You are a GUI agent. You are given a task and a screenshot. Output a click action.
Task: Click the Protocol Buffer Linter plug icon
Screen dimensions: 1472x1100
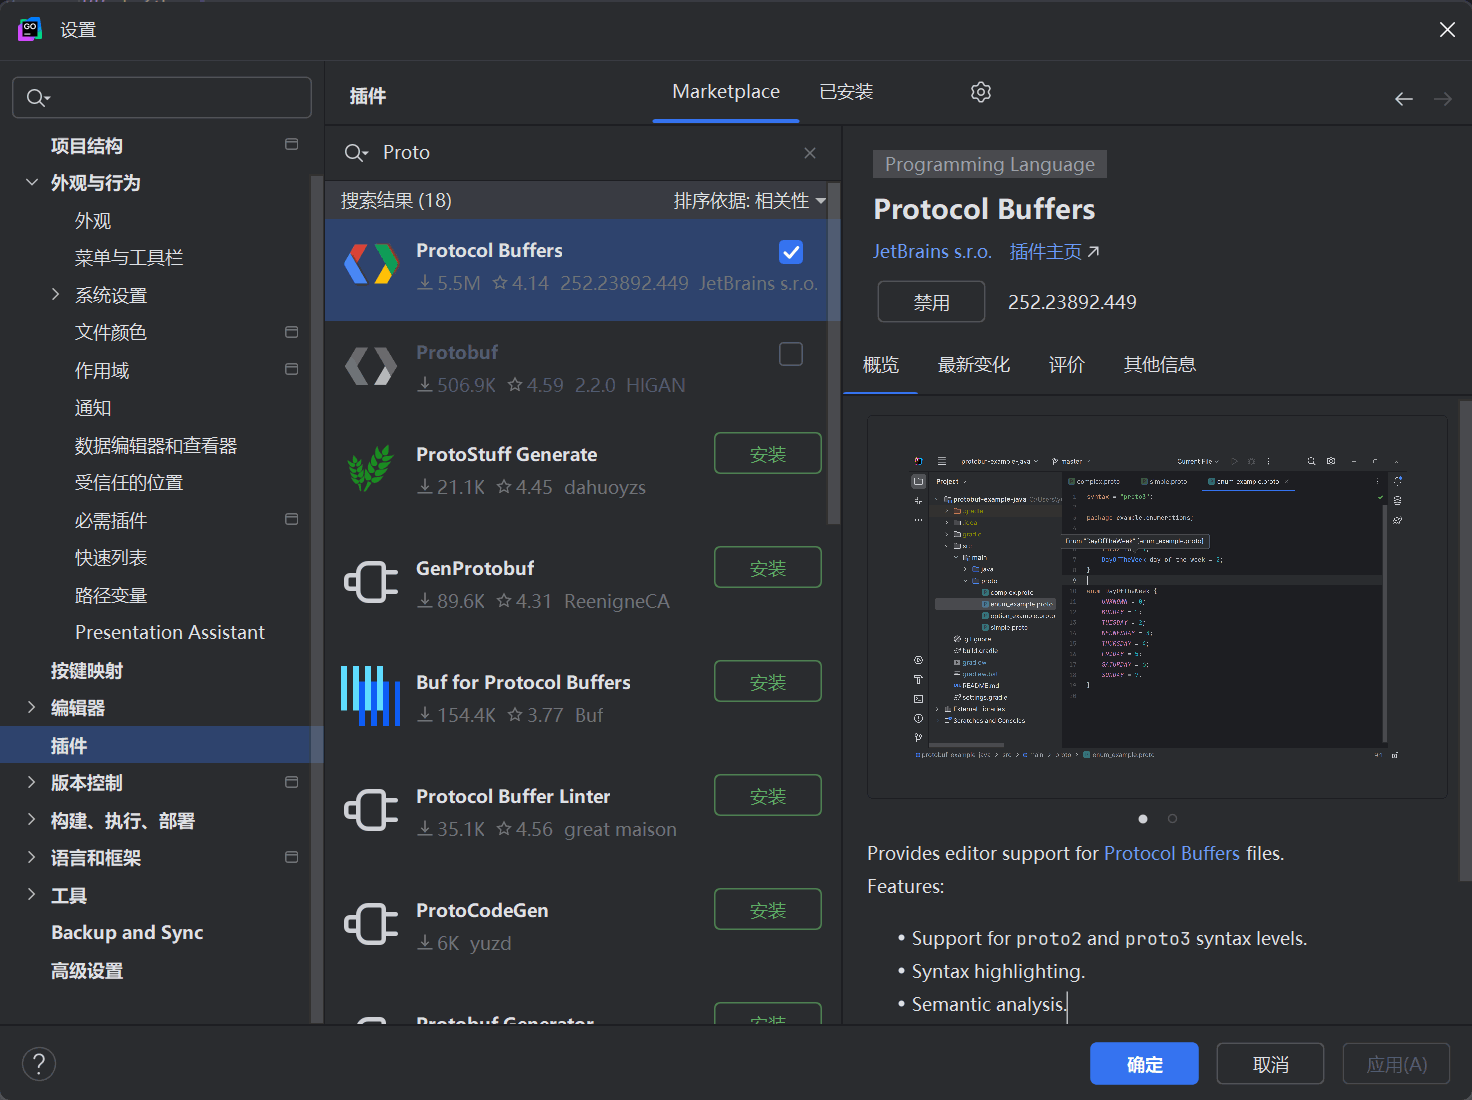click(371, 810)
